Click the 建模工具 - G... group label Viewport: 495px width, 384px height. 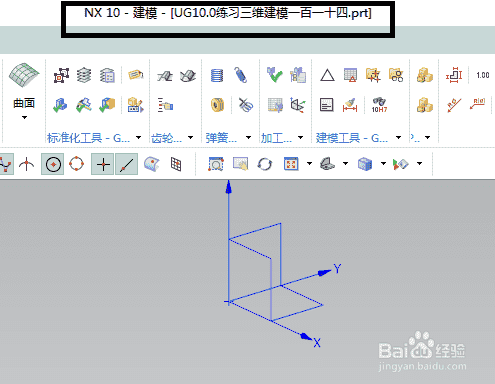tap(352, 138)
